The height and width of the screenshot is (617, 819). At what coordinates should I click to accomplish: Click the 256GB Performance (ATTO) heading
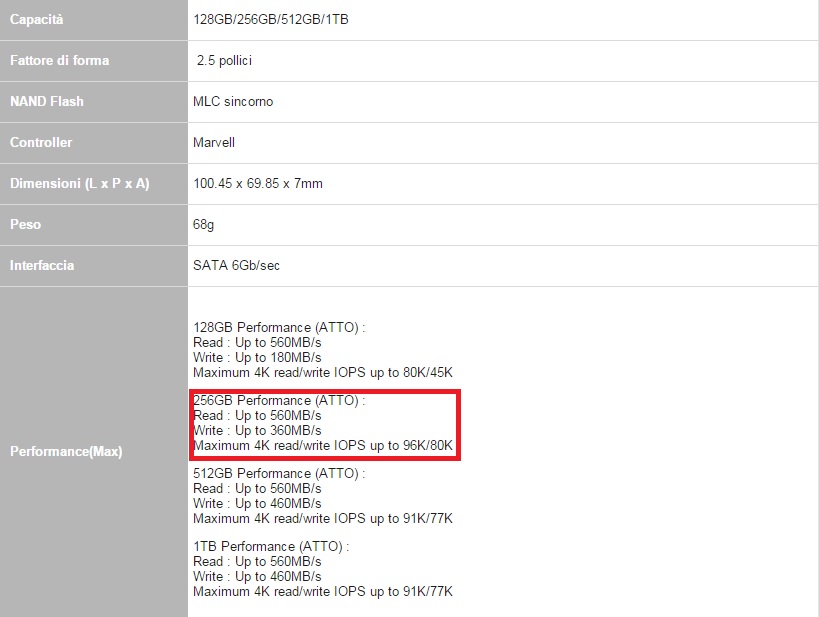pyautogui.click(x=278, y=400)
